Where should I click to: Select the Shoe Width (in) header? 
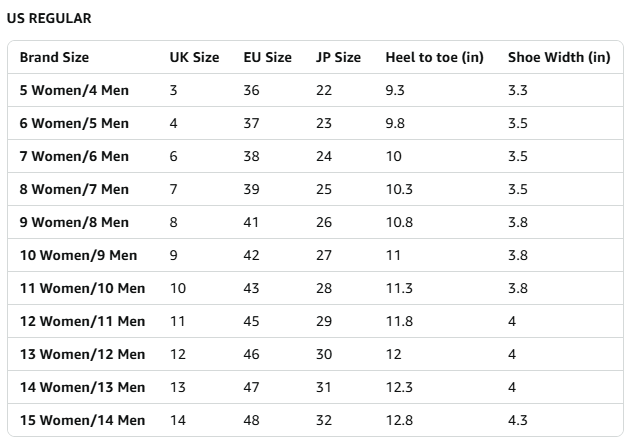point(559,57)
